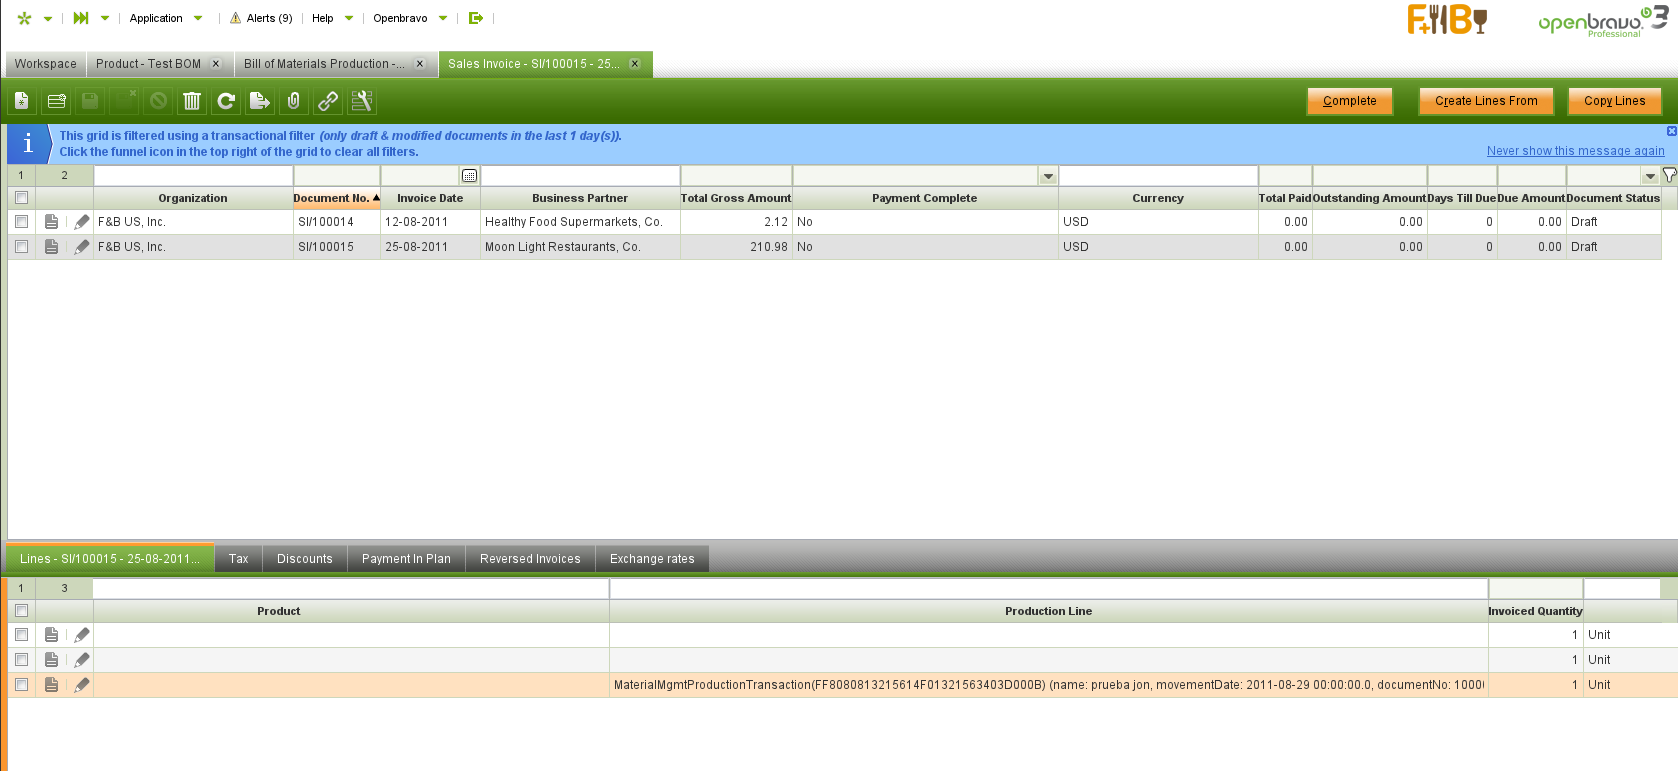Edit second invoice line with pencil
1678x771 pixels.
click(82, 660)
